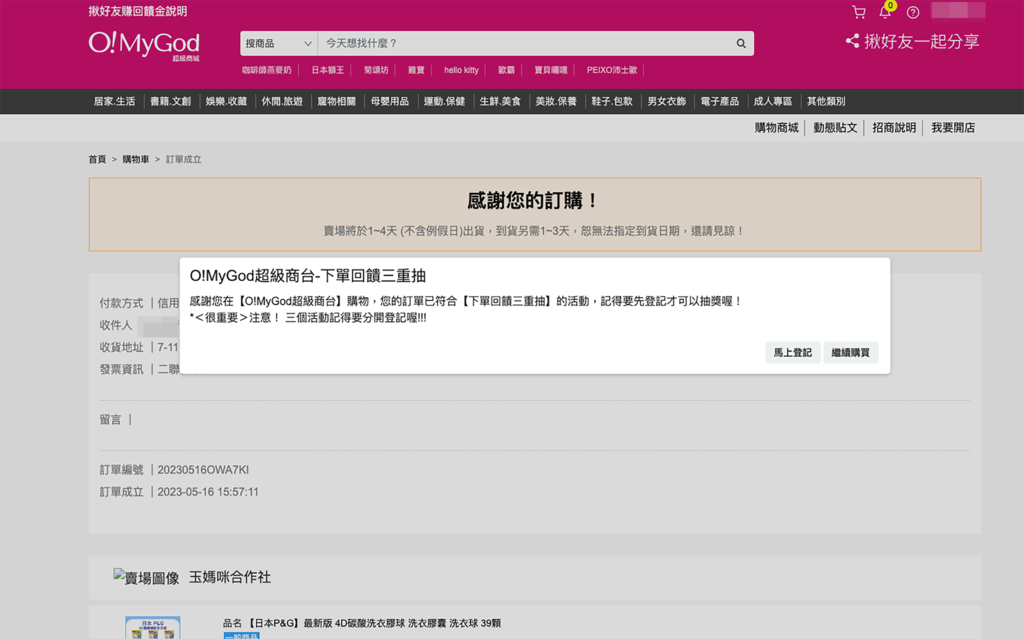1024x639 pixels.
Task: Click the share icon beside 揪好友一起分享
Action: pyautogui.click(x=852, y=41)
